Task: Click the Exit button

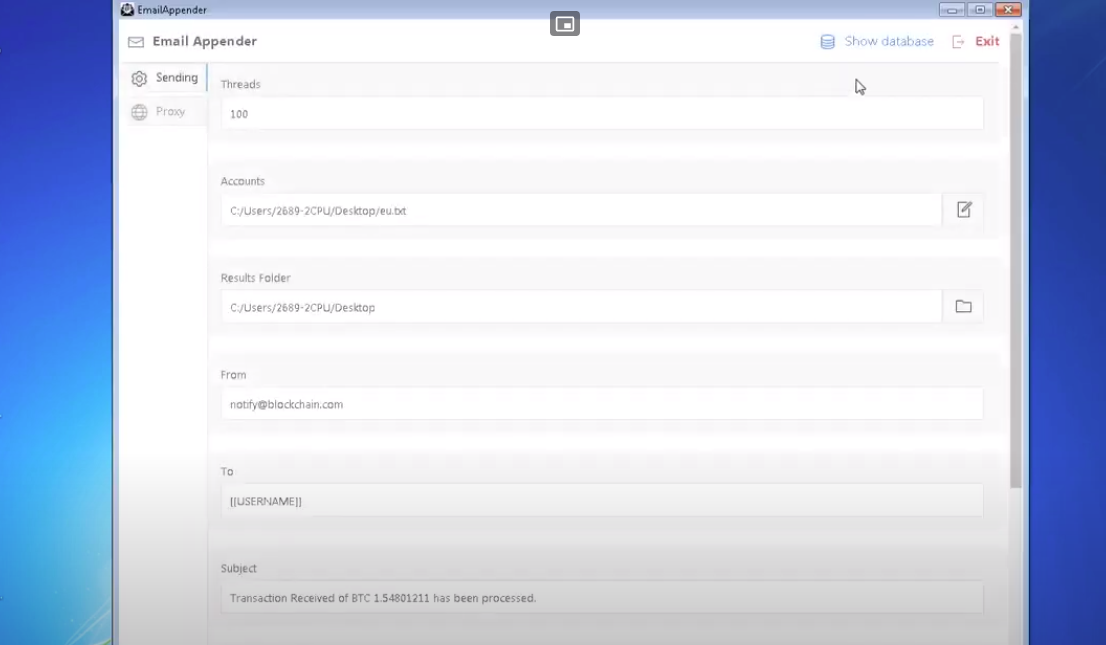Action: tap(986, 41)
